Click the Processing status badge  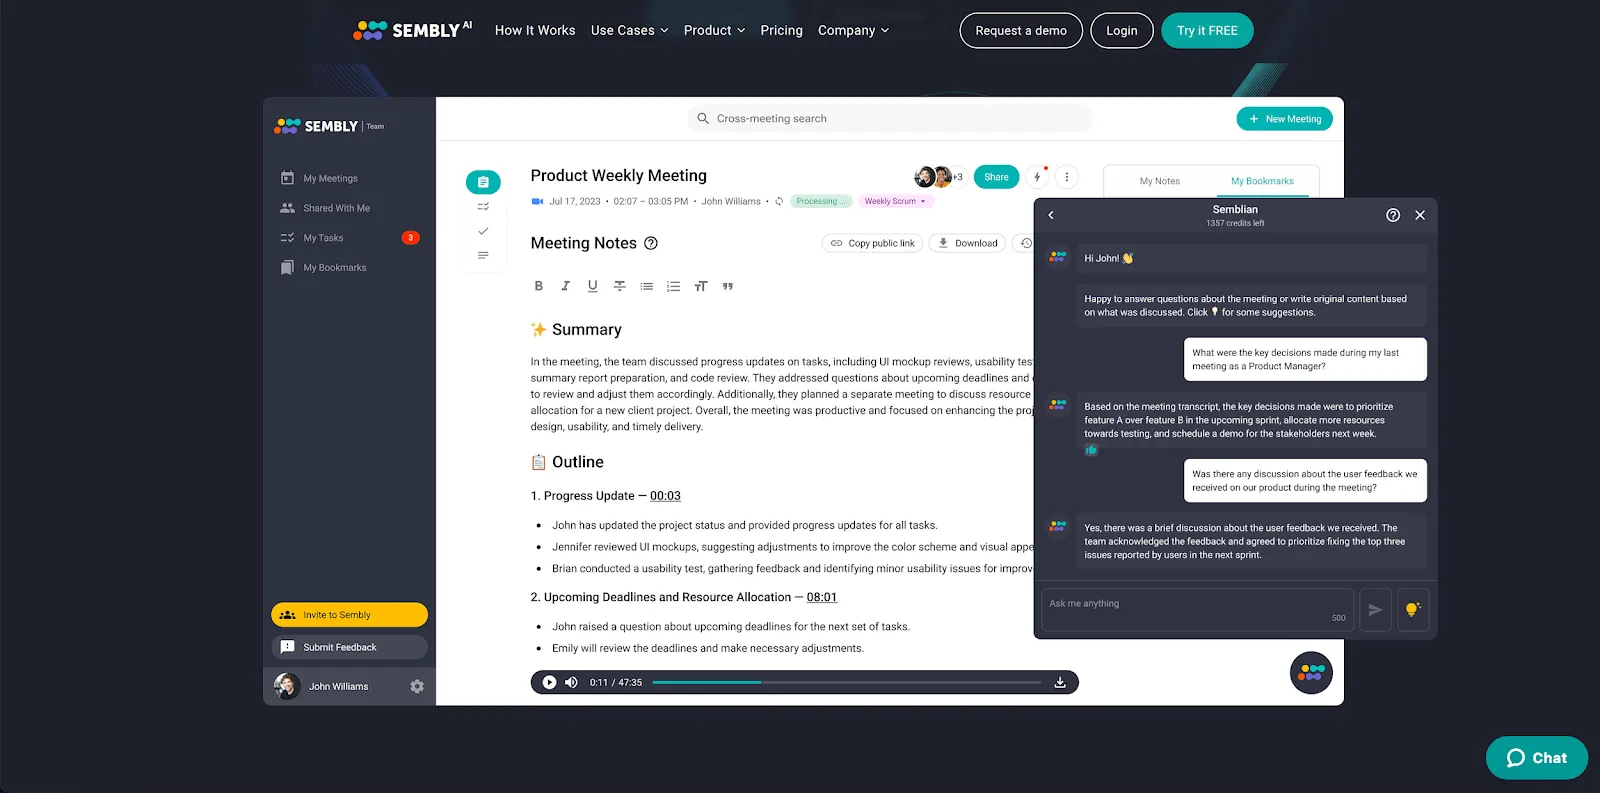[821, 201]
